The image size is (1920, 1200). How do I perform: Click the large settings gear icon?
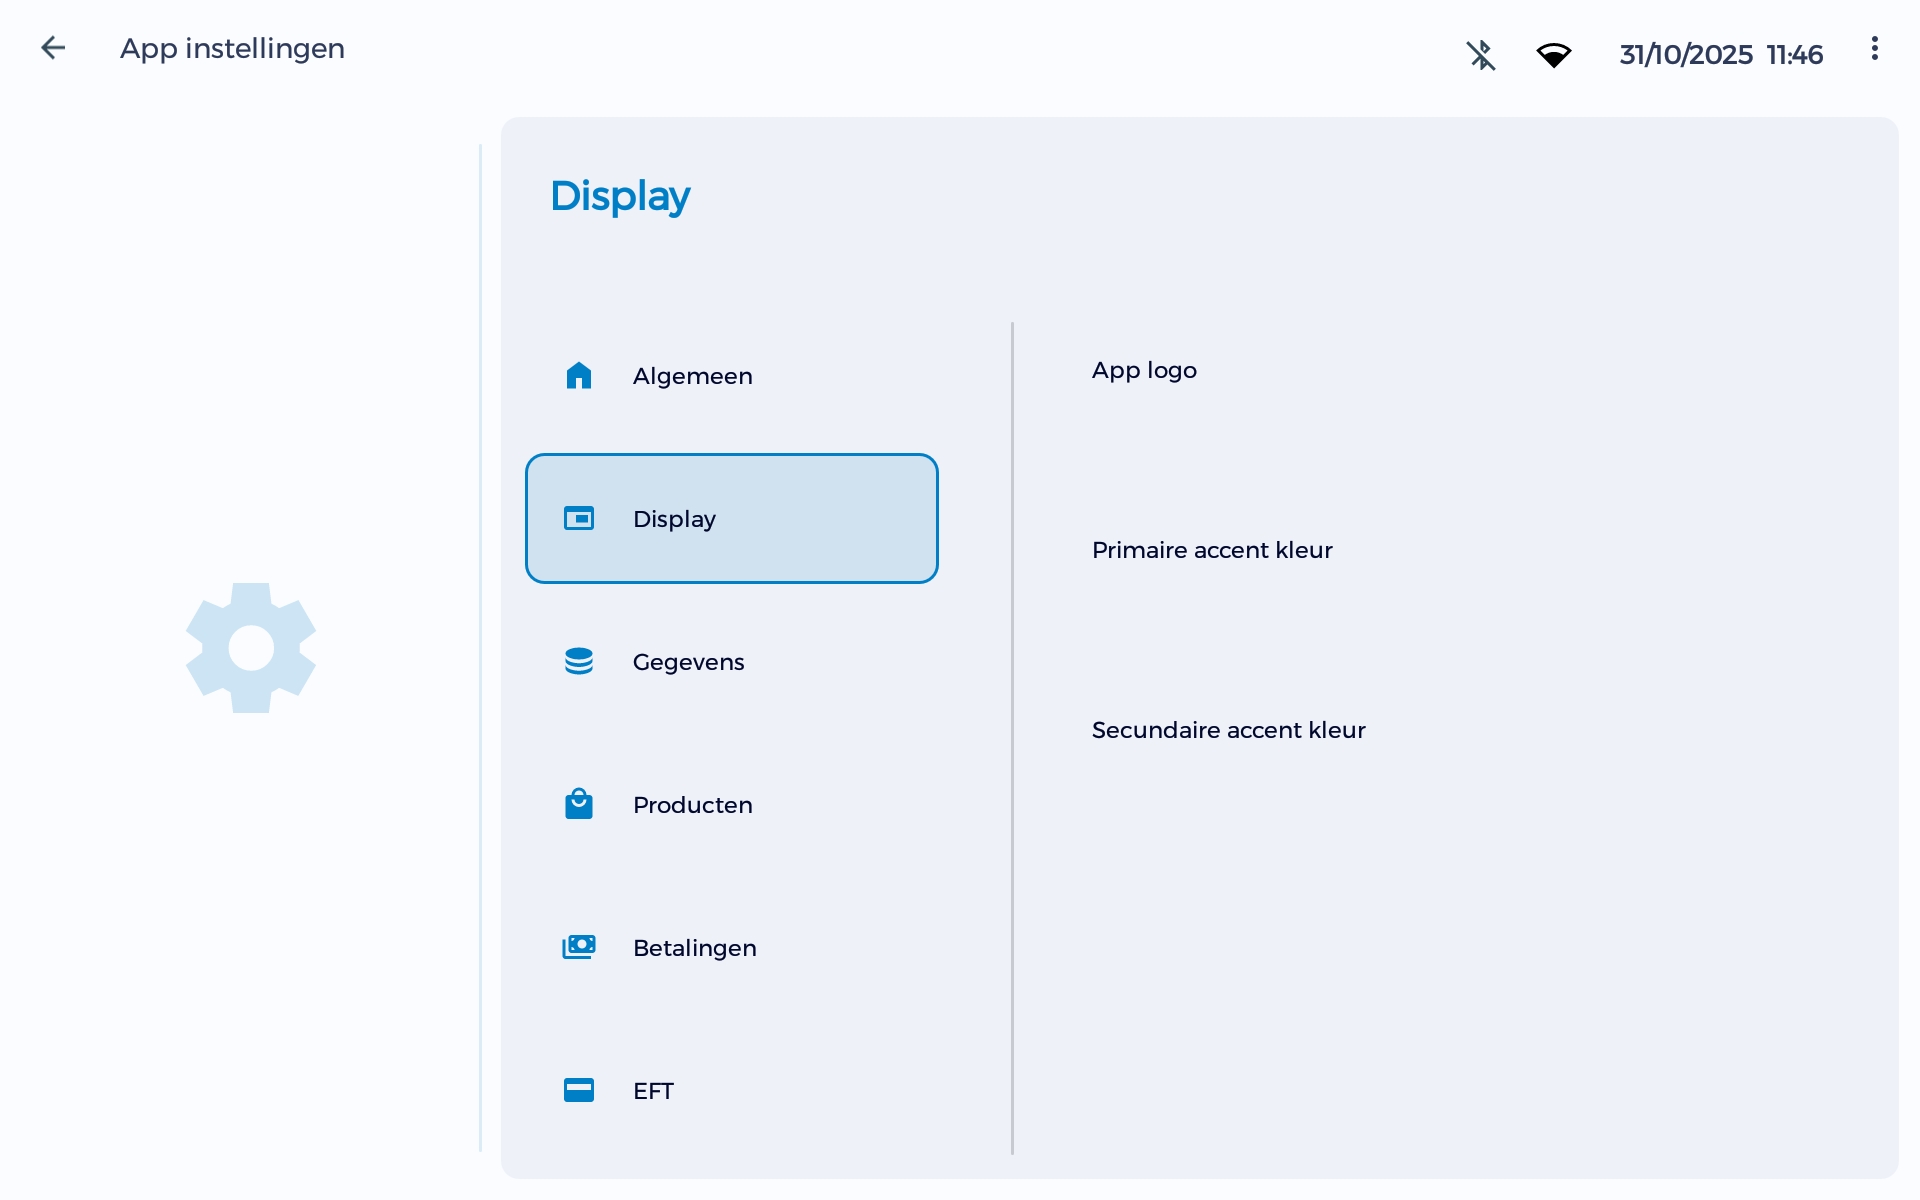[251, 648]
